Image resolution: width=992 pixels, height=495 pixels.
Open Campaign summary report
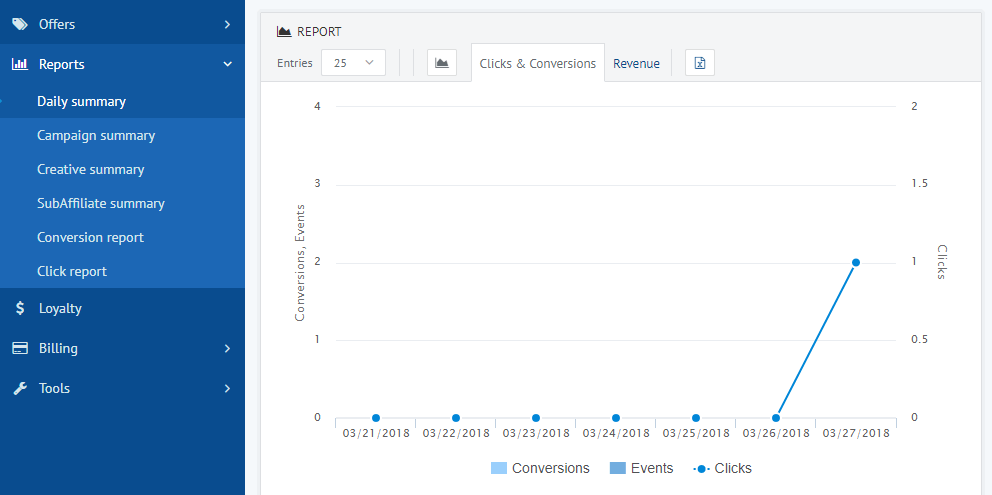(96, 135)
